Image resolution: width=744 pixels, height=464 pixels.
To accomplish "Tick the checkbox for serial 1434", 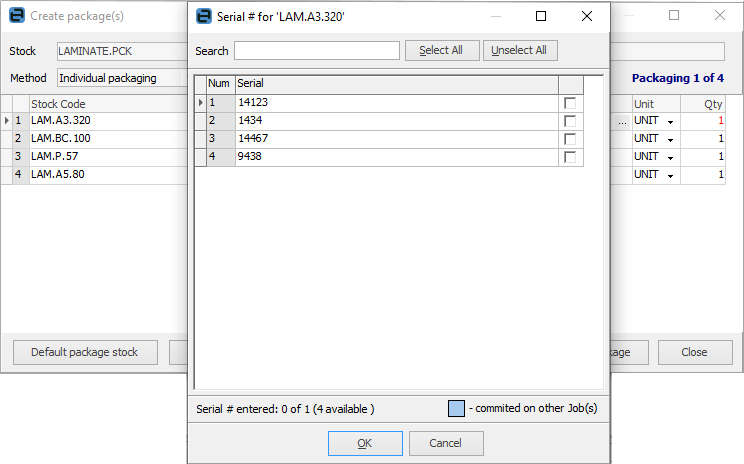I will [570, 121].
